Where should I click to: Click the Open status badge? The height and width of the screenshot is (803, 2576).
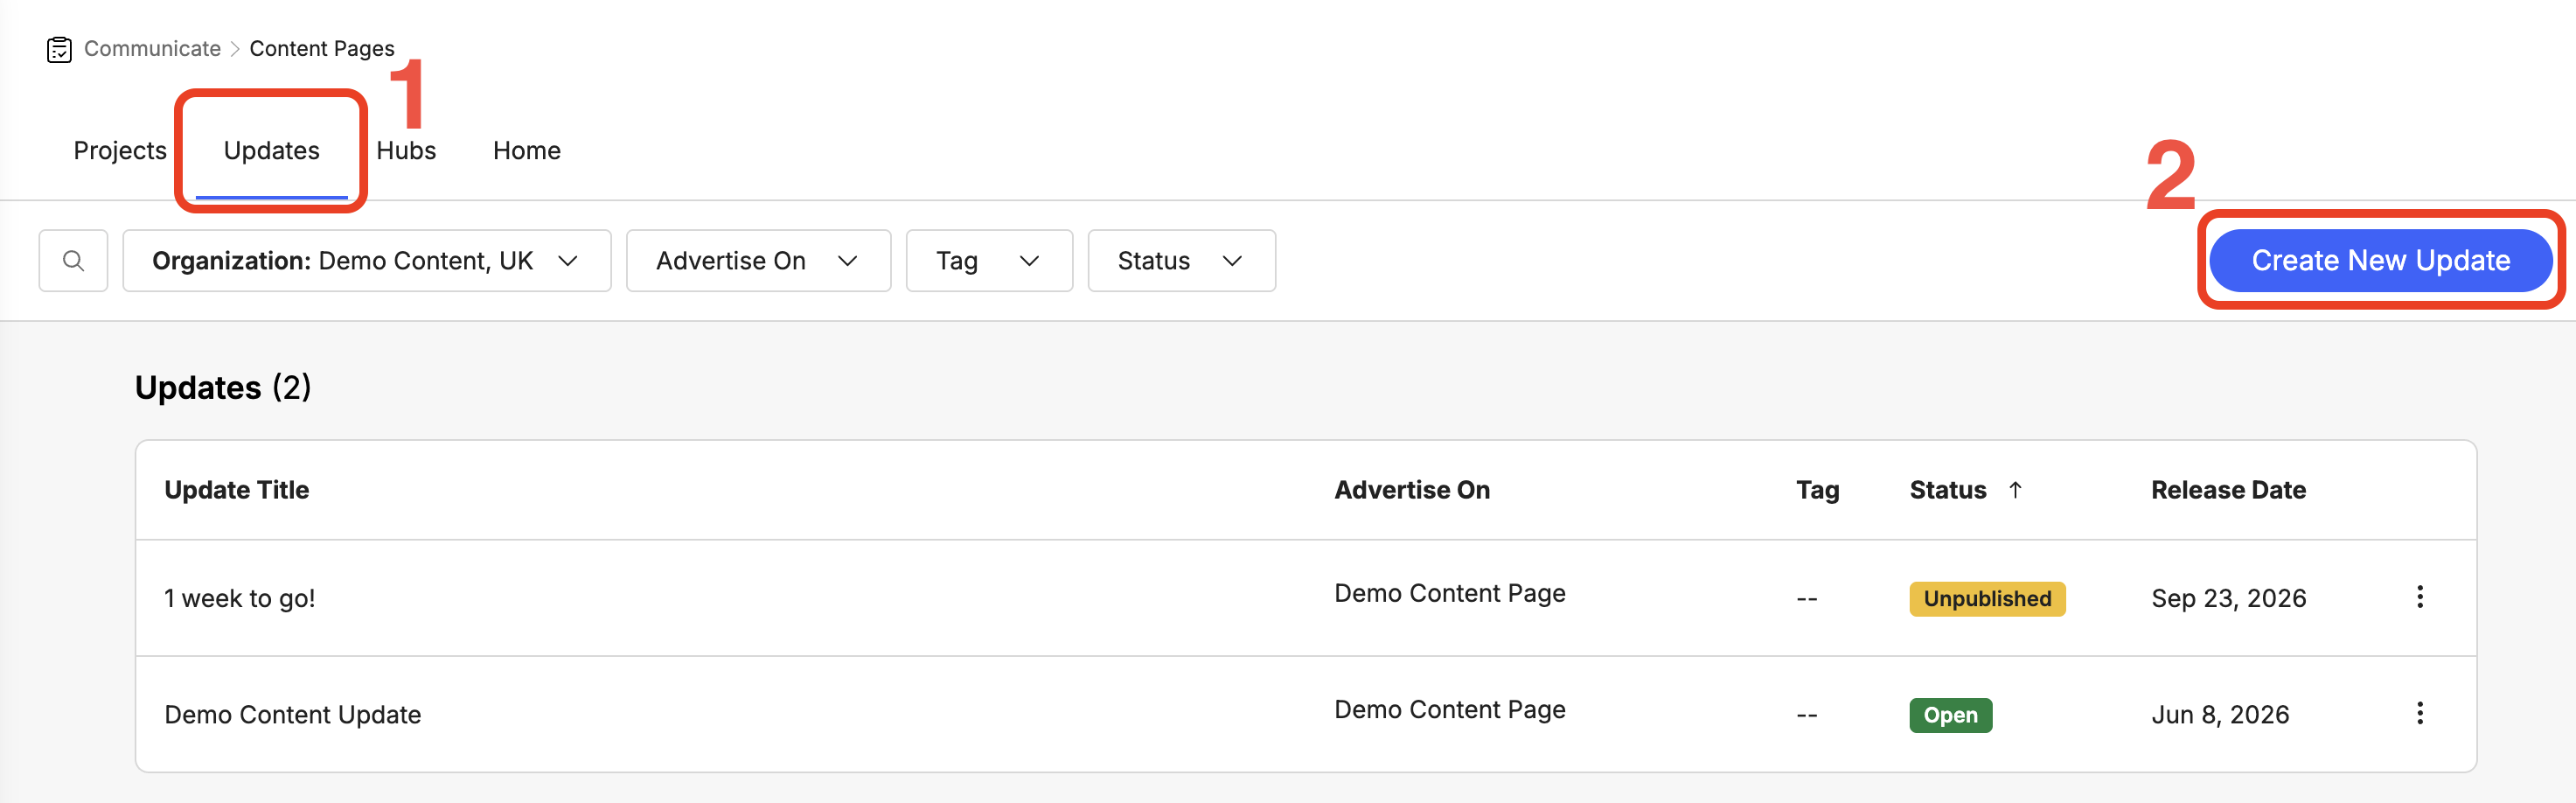pos(1950,715)
